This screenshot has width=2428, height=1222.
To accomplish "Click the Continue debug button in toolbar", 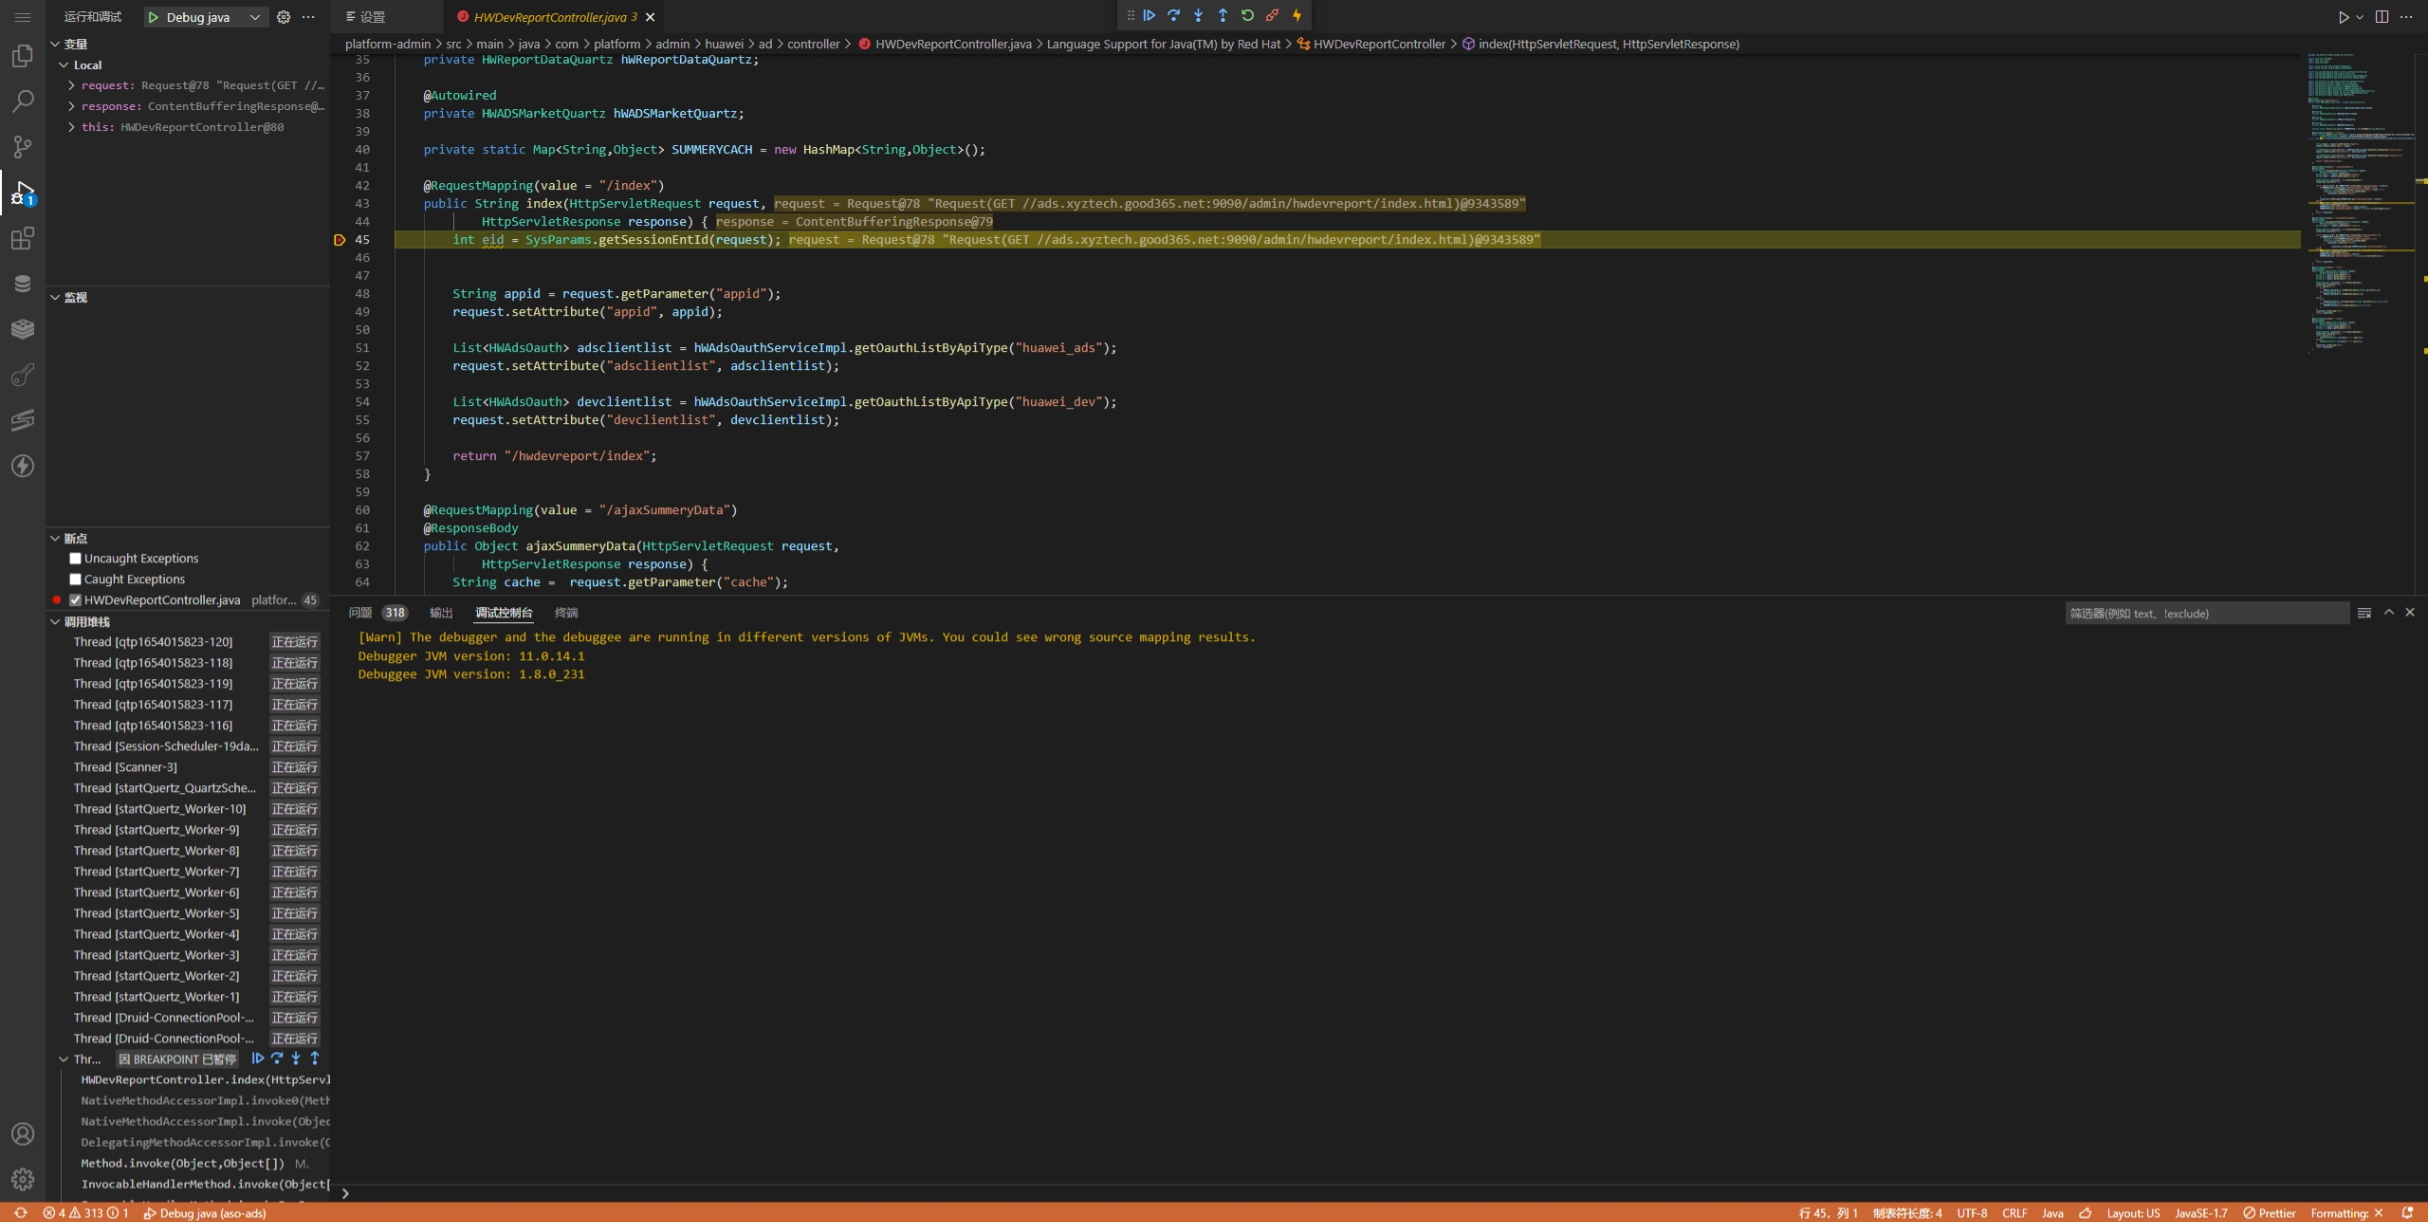I will [1149, 15].
